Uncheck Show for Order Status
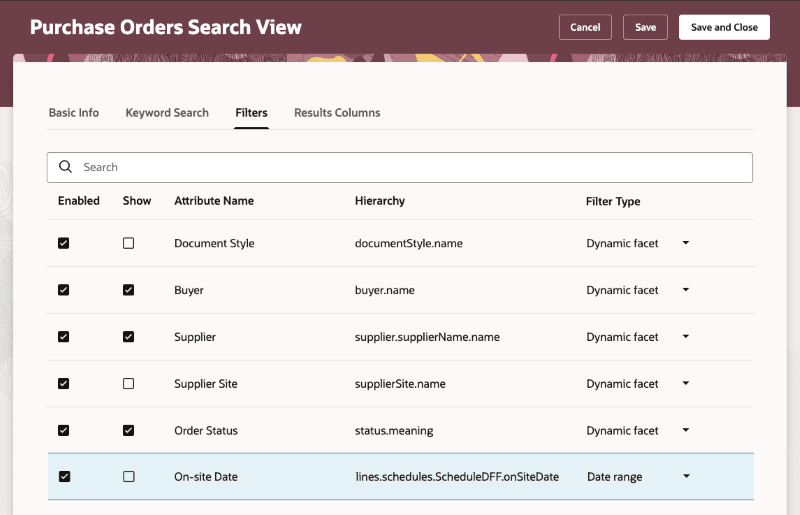Screen dimensions: 800x515 (x=129, y=430)
